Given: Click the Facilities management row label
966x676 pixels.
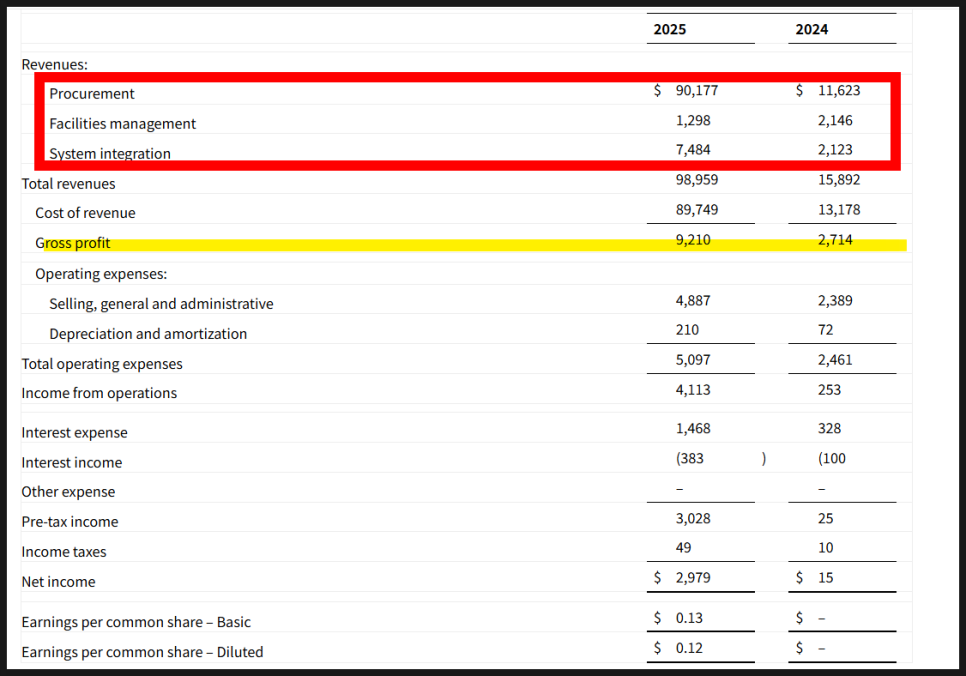Looking at the screenshot, I should [x=123, y=124].
